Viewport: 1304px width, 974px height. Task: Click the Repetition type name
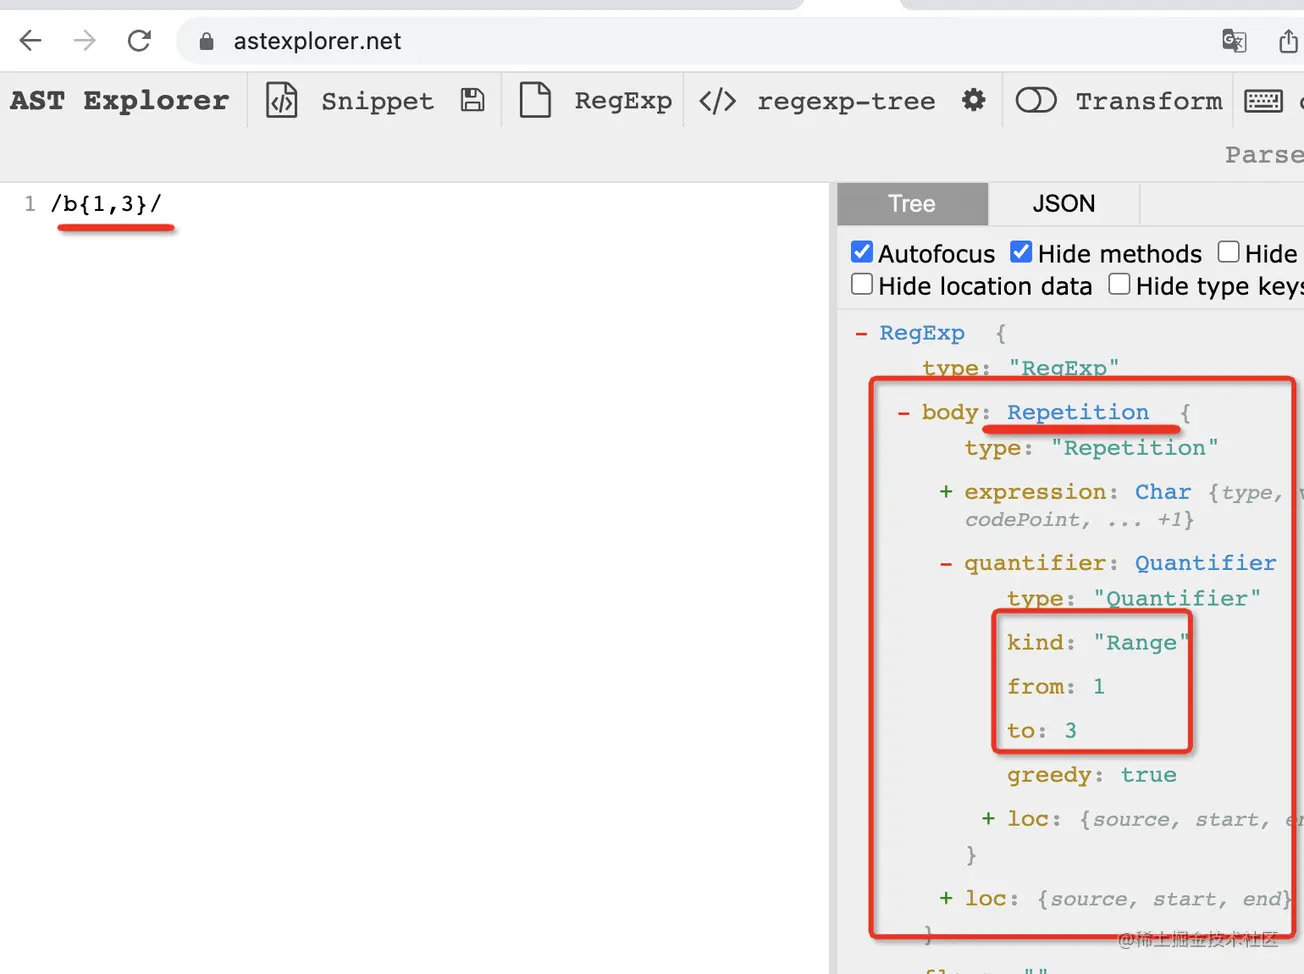pos(1078,412)
